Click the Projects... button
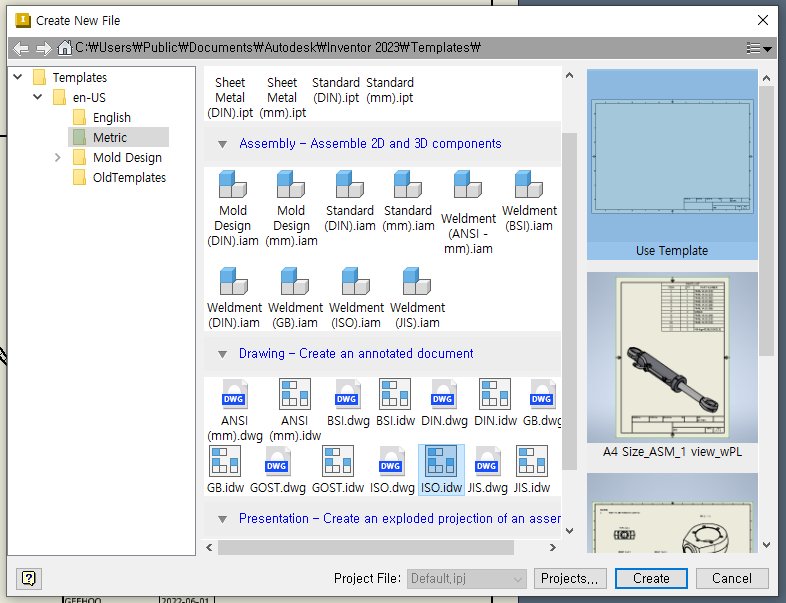This screenshot has height=603, width=786. click(x=570, y=578)
